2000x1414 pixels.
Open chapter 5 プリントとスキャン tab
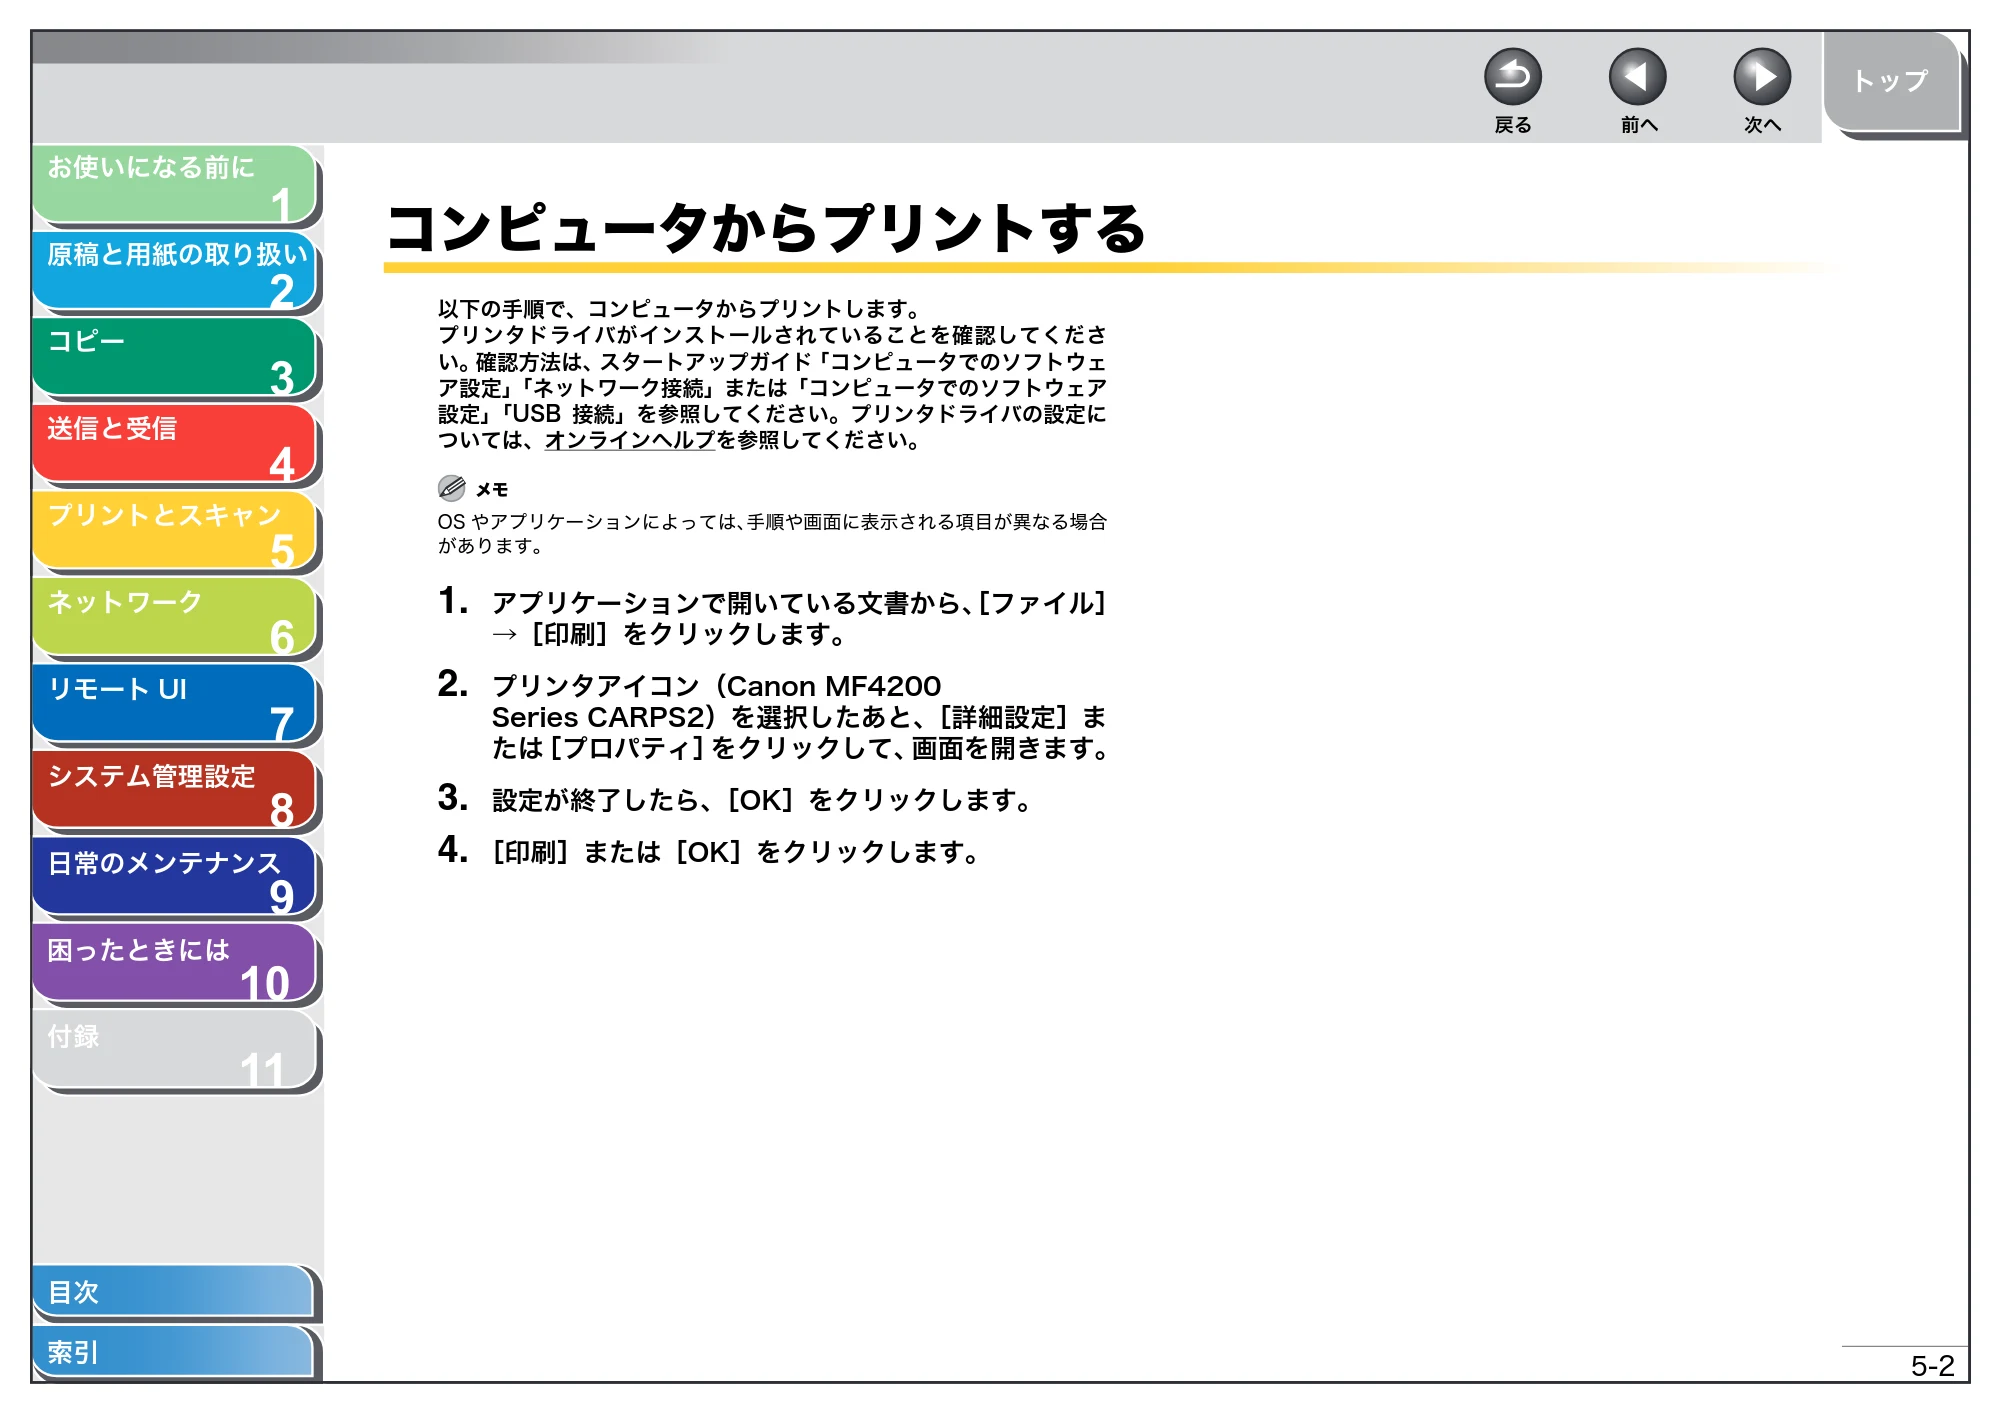175,531
